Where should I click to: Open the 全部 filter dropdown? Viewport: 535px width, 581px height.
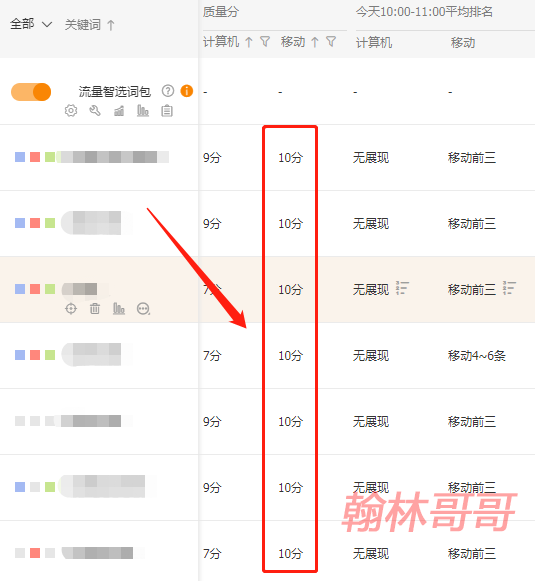pyautogui.click(x=31, y=24)
